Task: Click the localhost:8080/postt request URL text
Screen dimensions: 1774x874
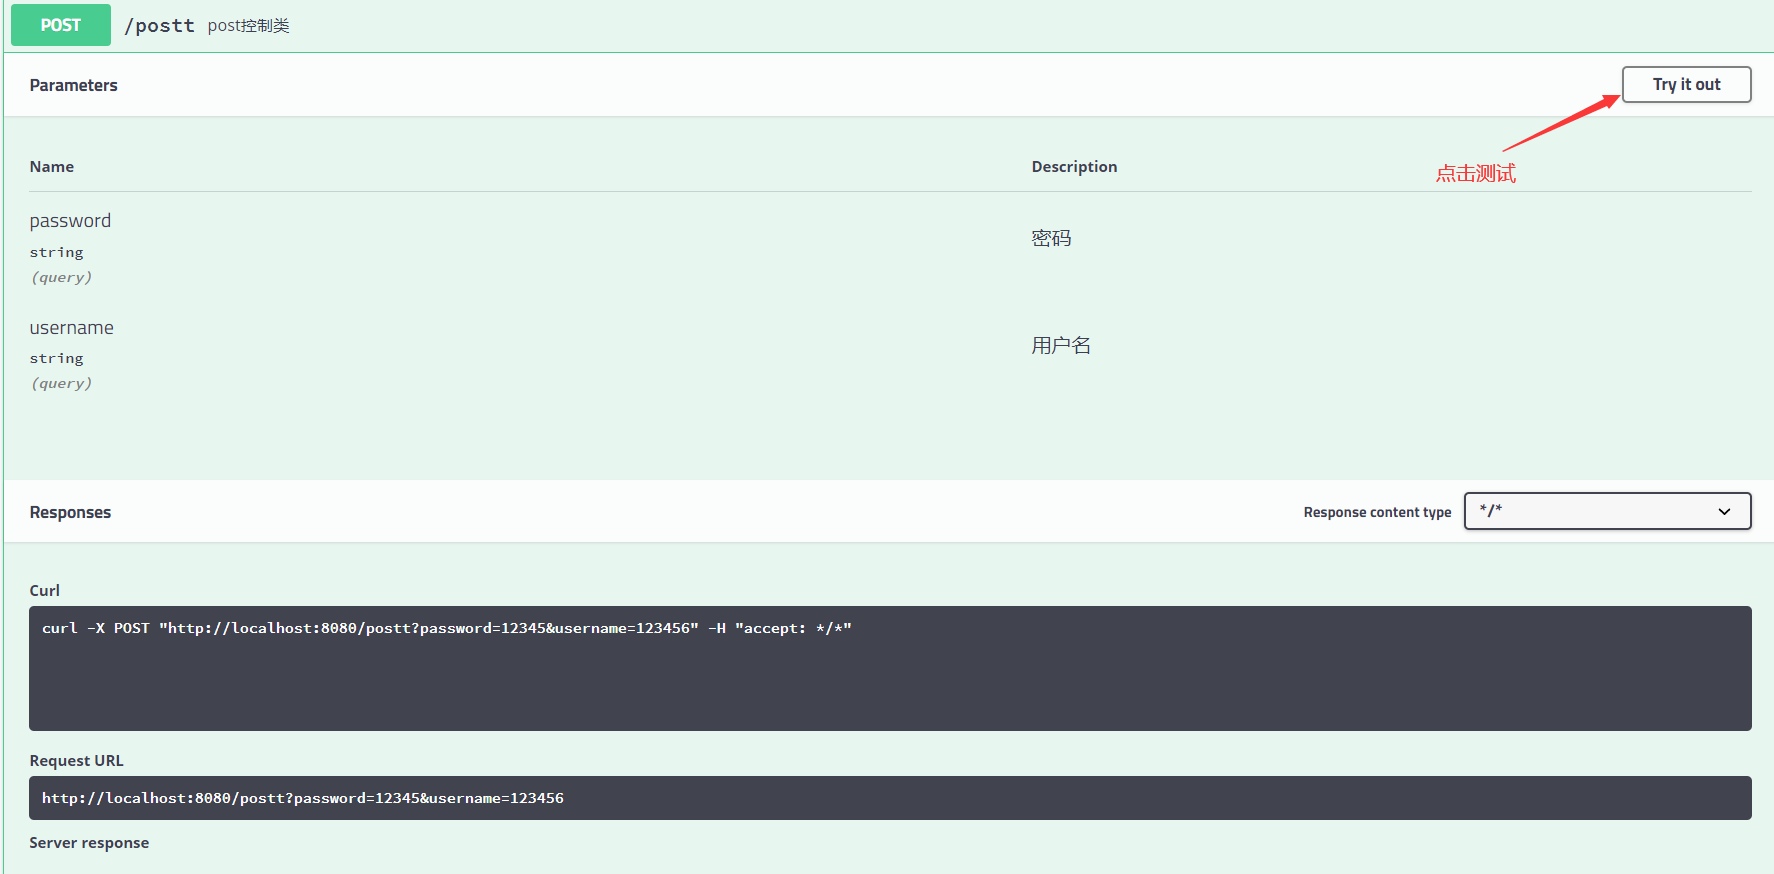Action: (x=303, y=798)
